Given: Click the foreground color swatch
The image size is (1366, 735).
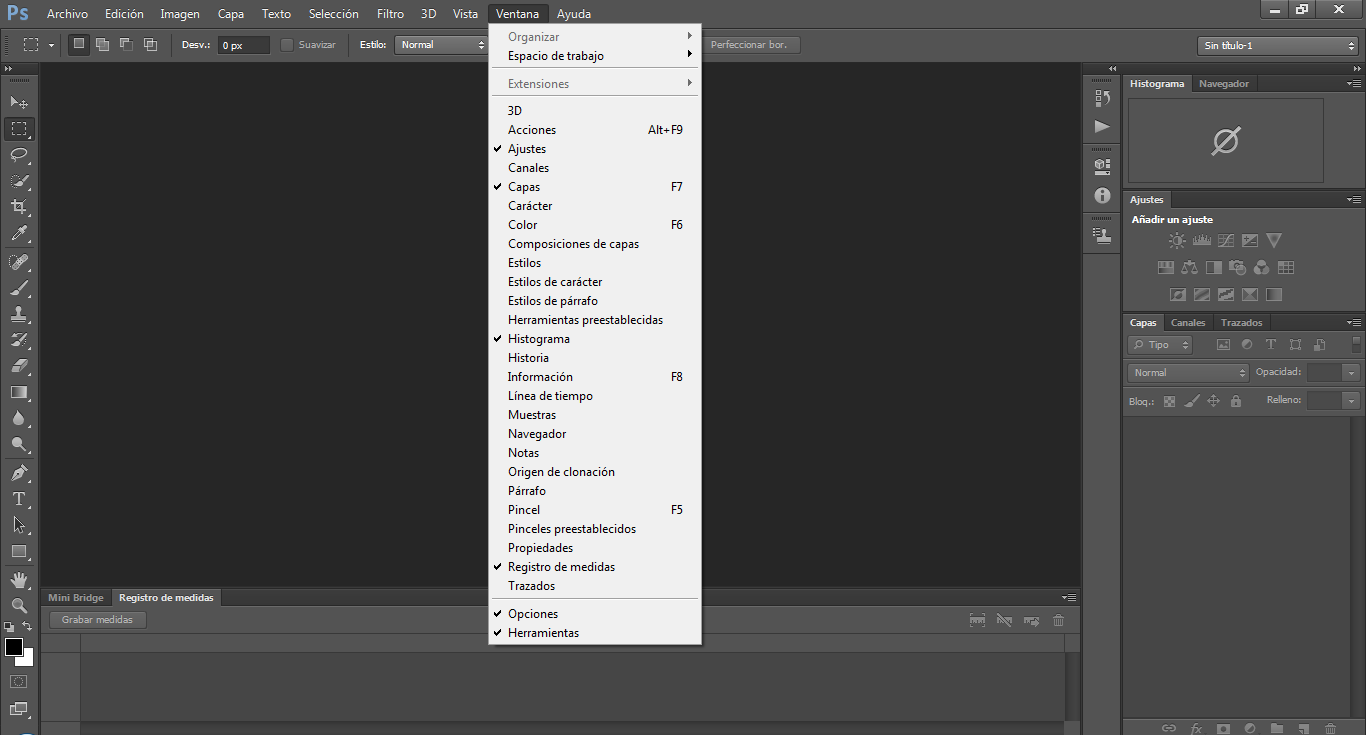Looking at the screenshot, I should point(14,647).
